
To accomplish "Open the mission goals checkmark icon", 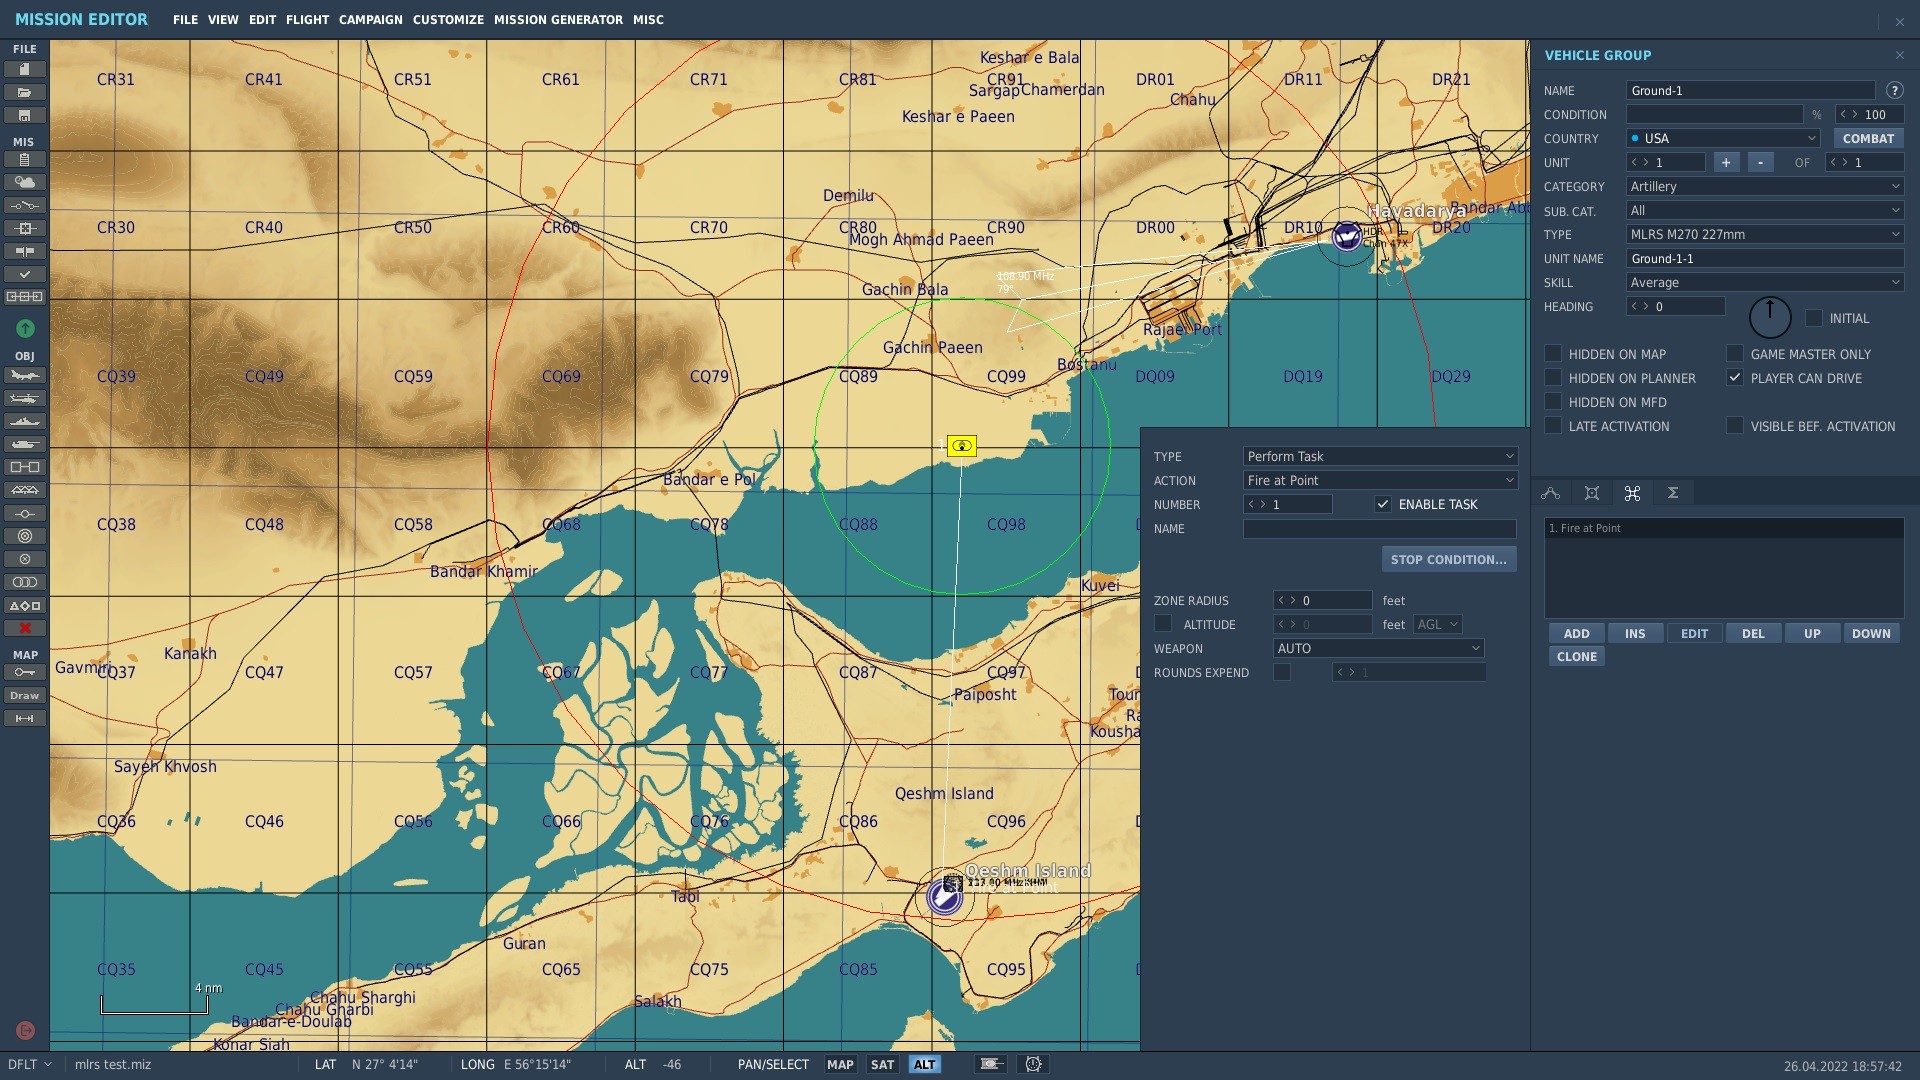I will coord(25,274).
